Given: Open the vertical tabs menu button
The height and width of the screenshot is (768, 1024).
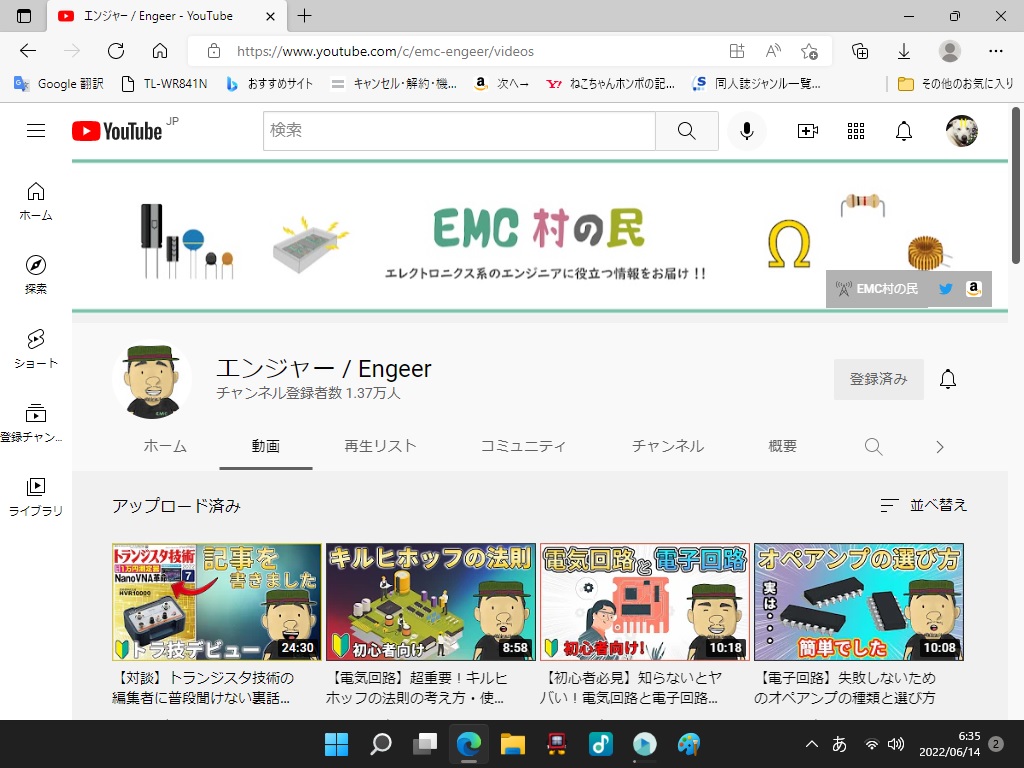Looking at the screenshot, I should point(24,16).
